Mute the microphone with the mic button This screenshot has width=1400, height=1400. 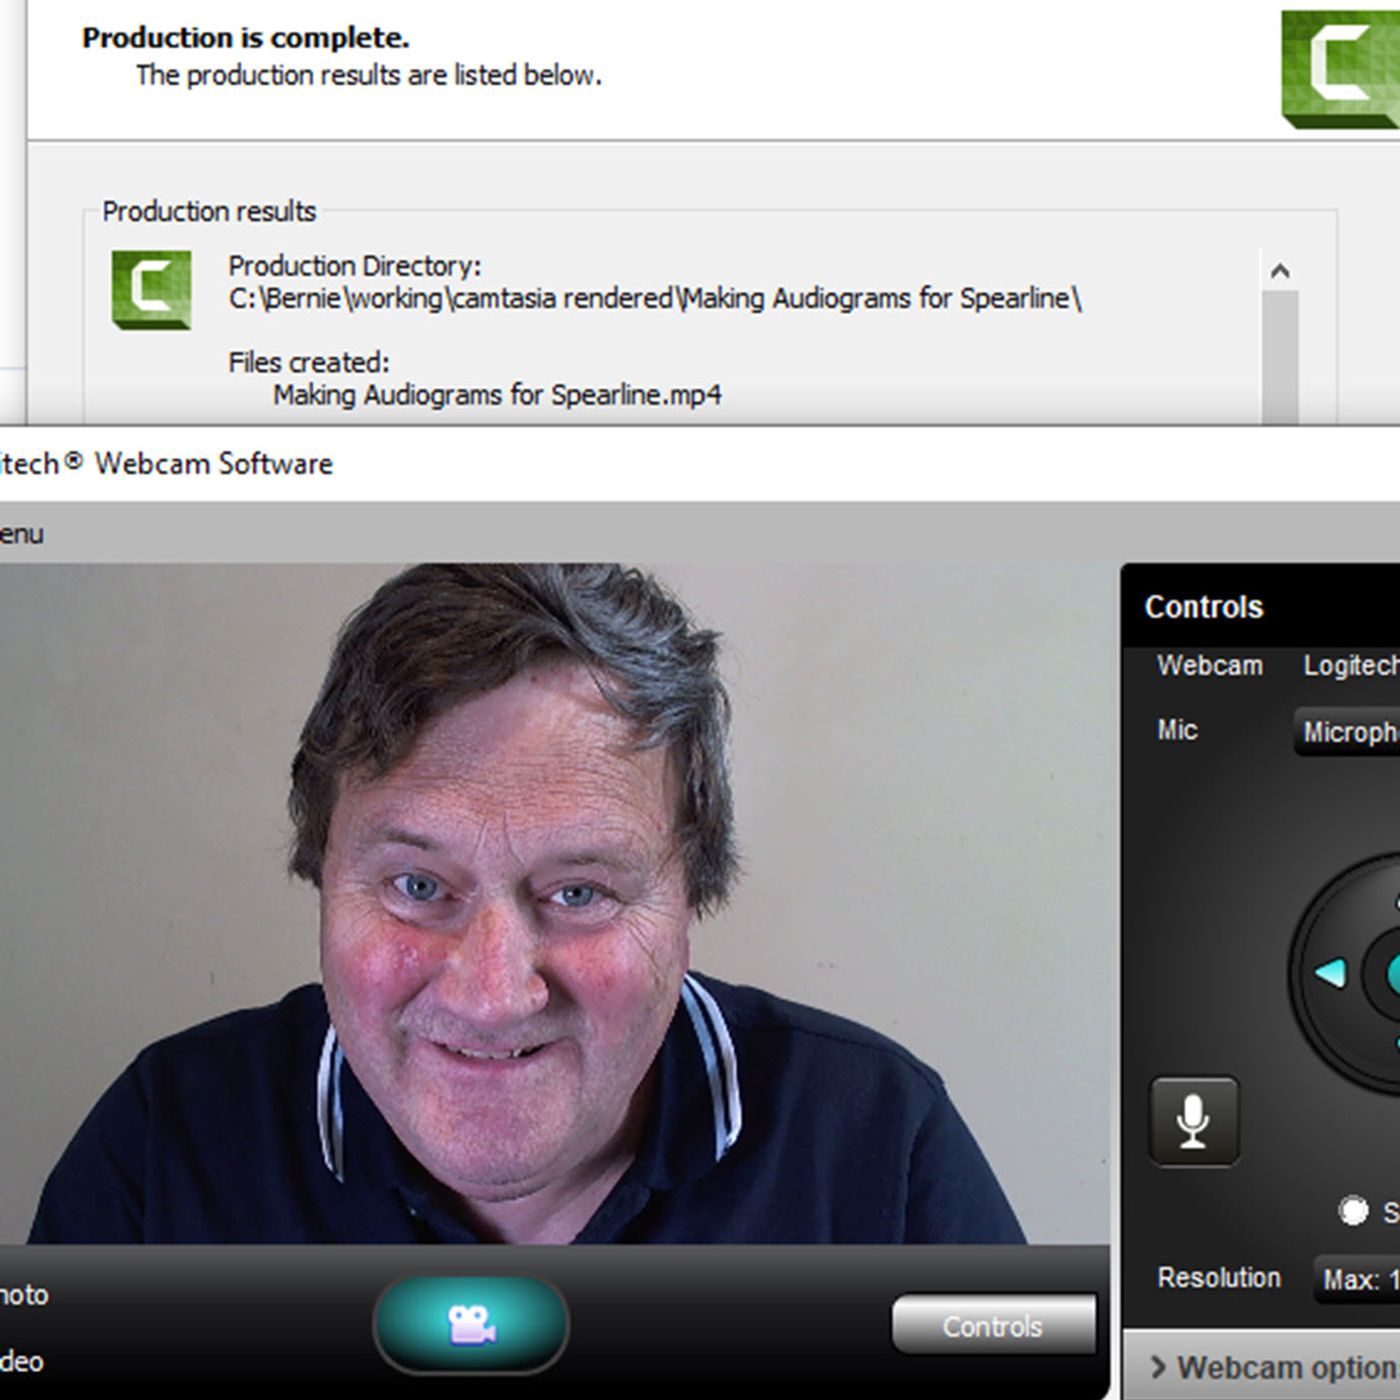pos(1193,1121)
